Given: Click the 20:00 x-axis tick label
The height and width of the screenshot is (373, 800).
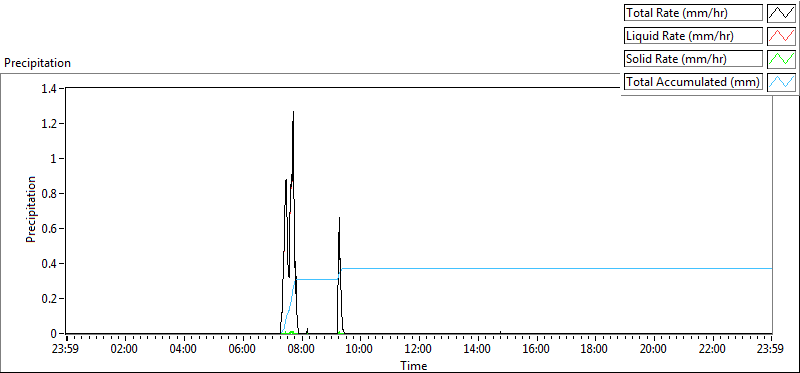Looking at the screenshot, I should pos(654,349).
